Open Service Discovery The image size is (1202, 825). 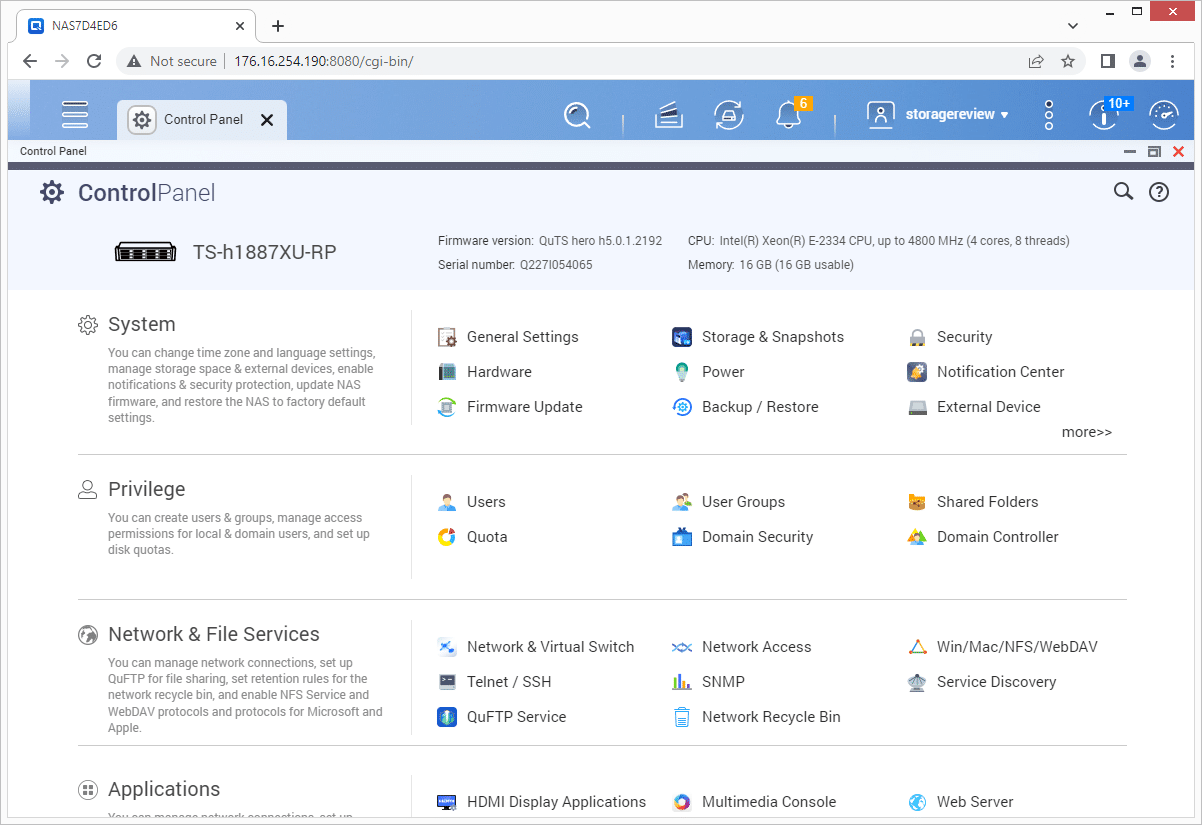click(x=982, y=682)
